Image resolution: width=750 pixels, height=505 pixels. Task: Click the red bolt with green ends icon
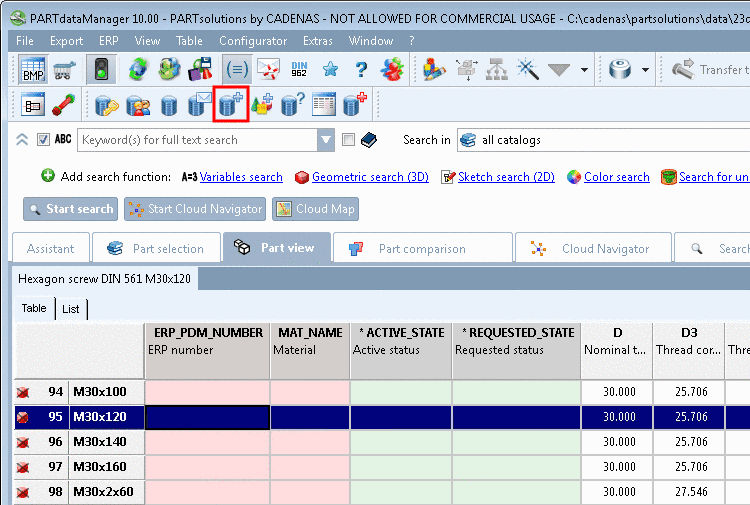click(64, 105)
